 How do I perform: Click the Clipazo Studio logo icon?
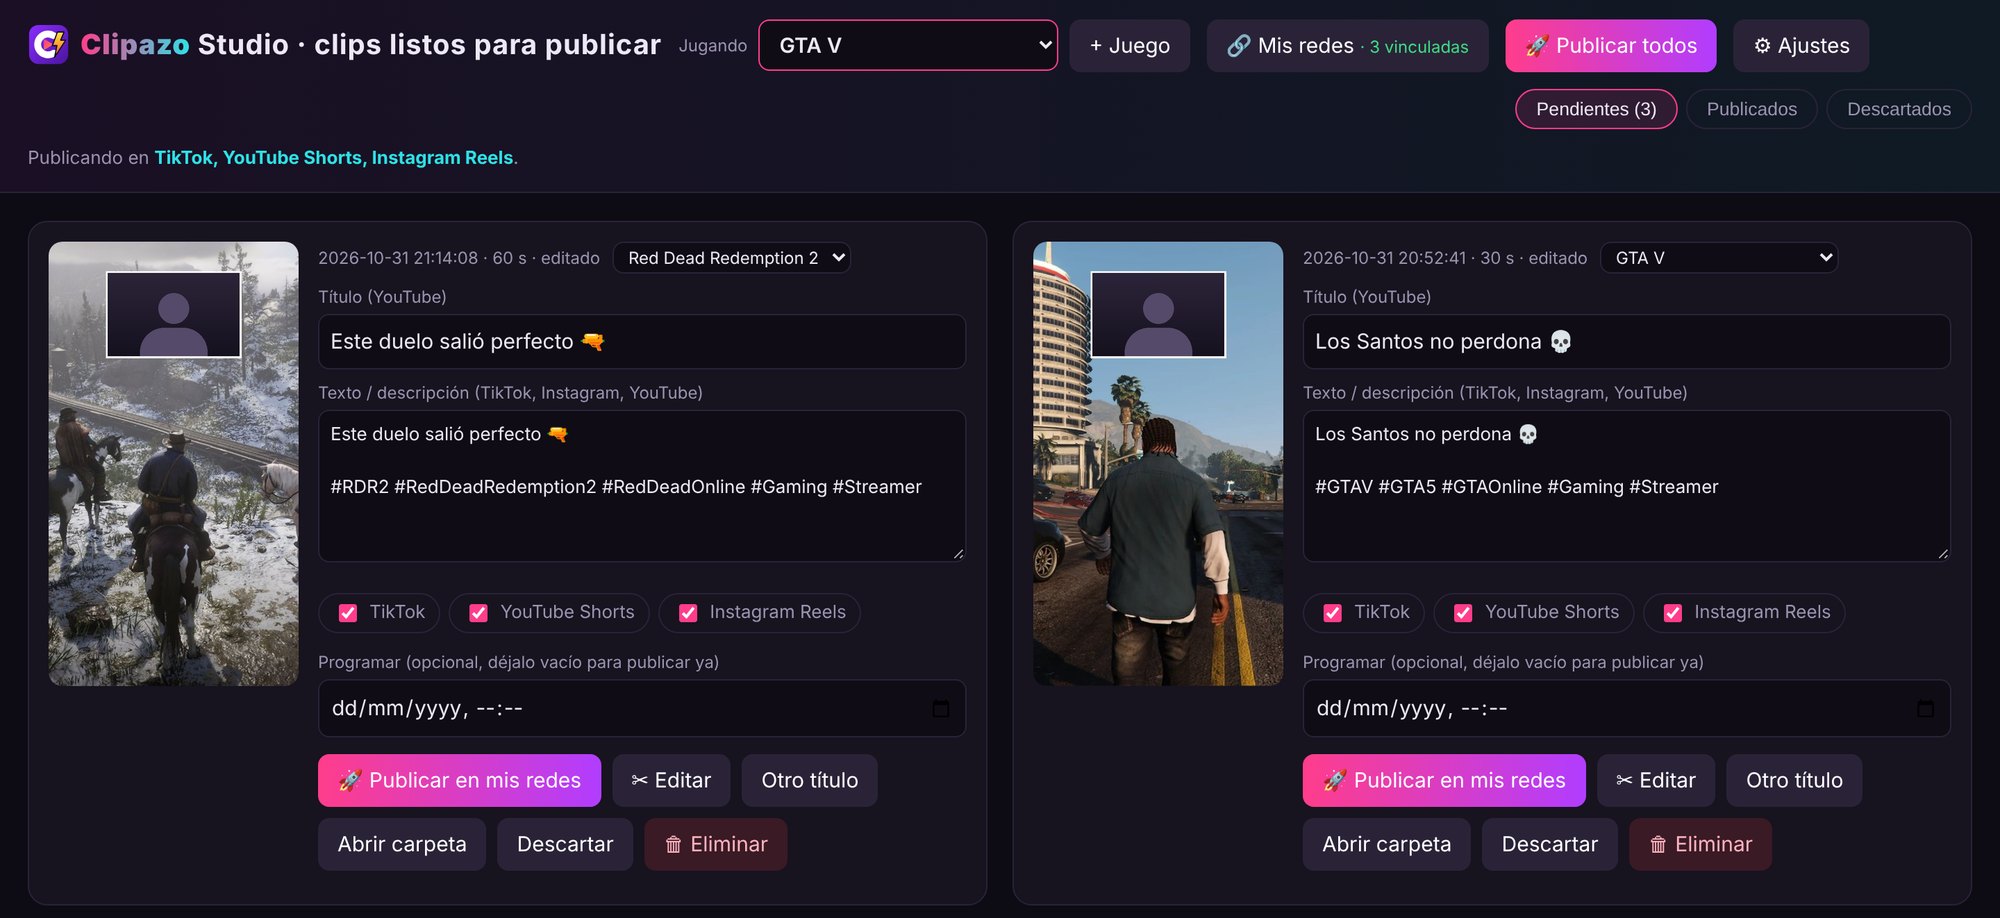pyautogui.click(x=48, y=45)
